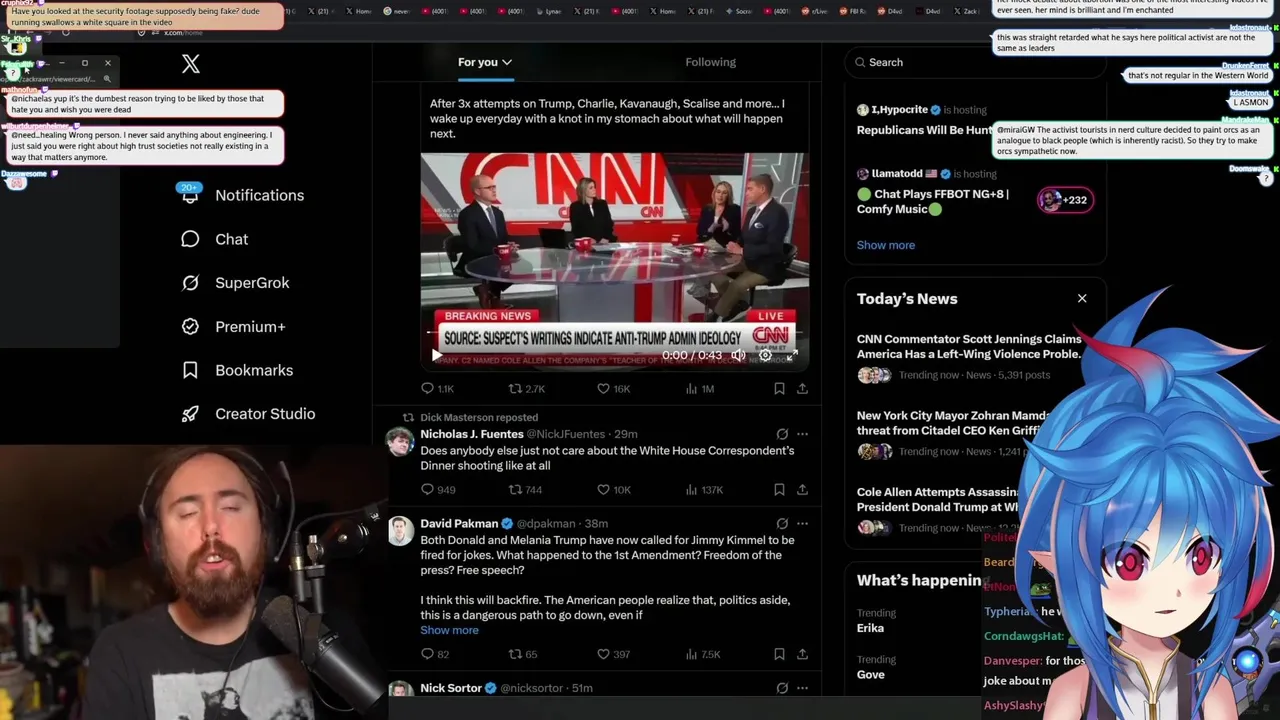Open Notifications menu item
This screenshot has width=1280, height=720.
259,195
